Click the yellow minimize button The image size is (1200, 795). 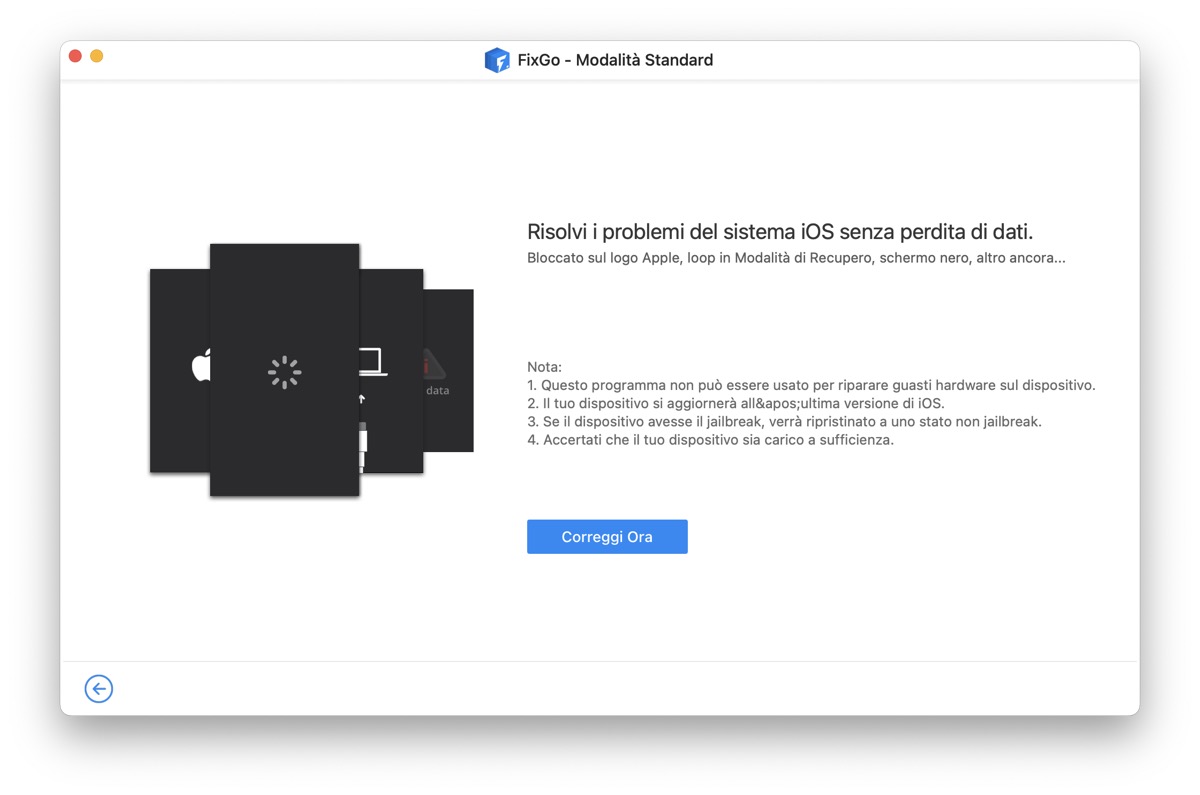(96, 57)
